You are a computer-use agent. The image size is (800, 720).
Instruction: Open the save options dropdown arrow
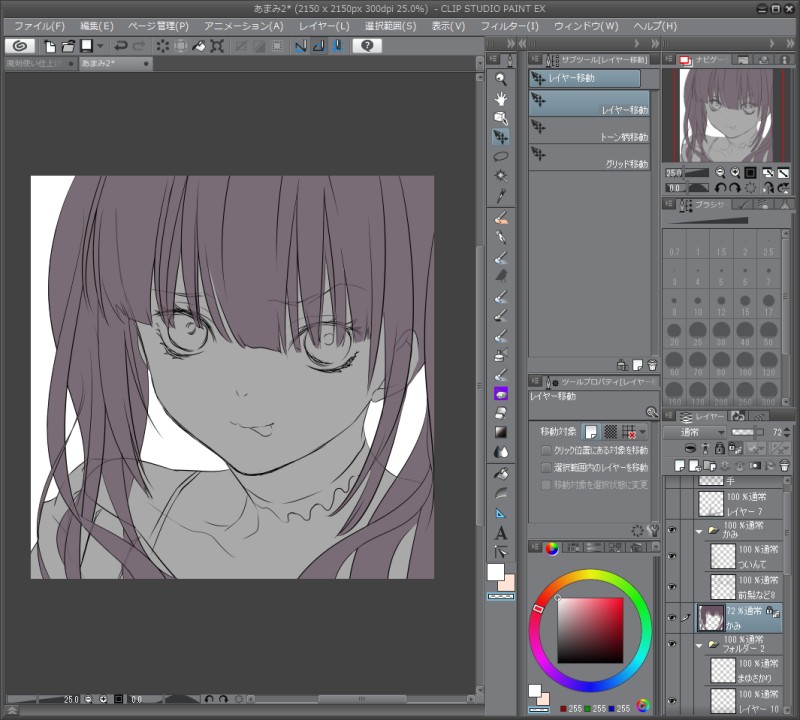coord(101,46)
